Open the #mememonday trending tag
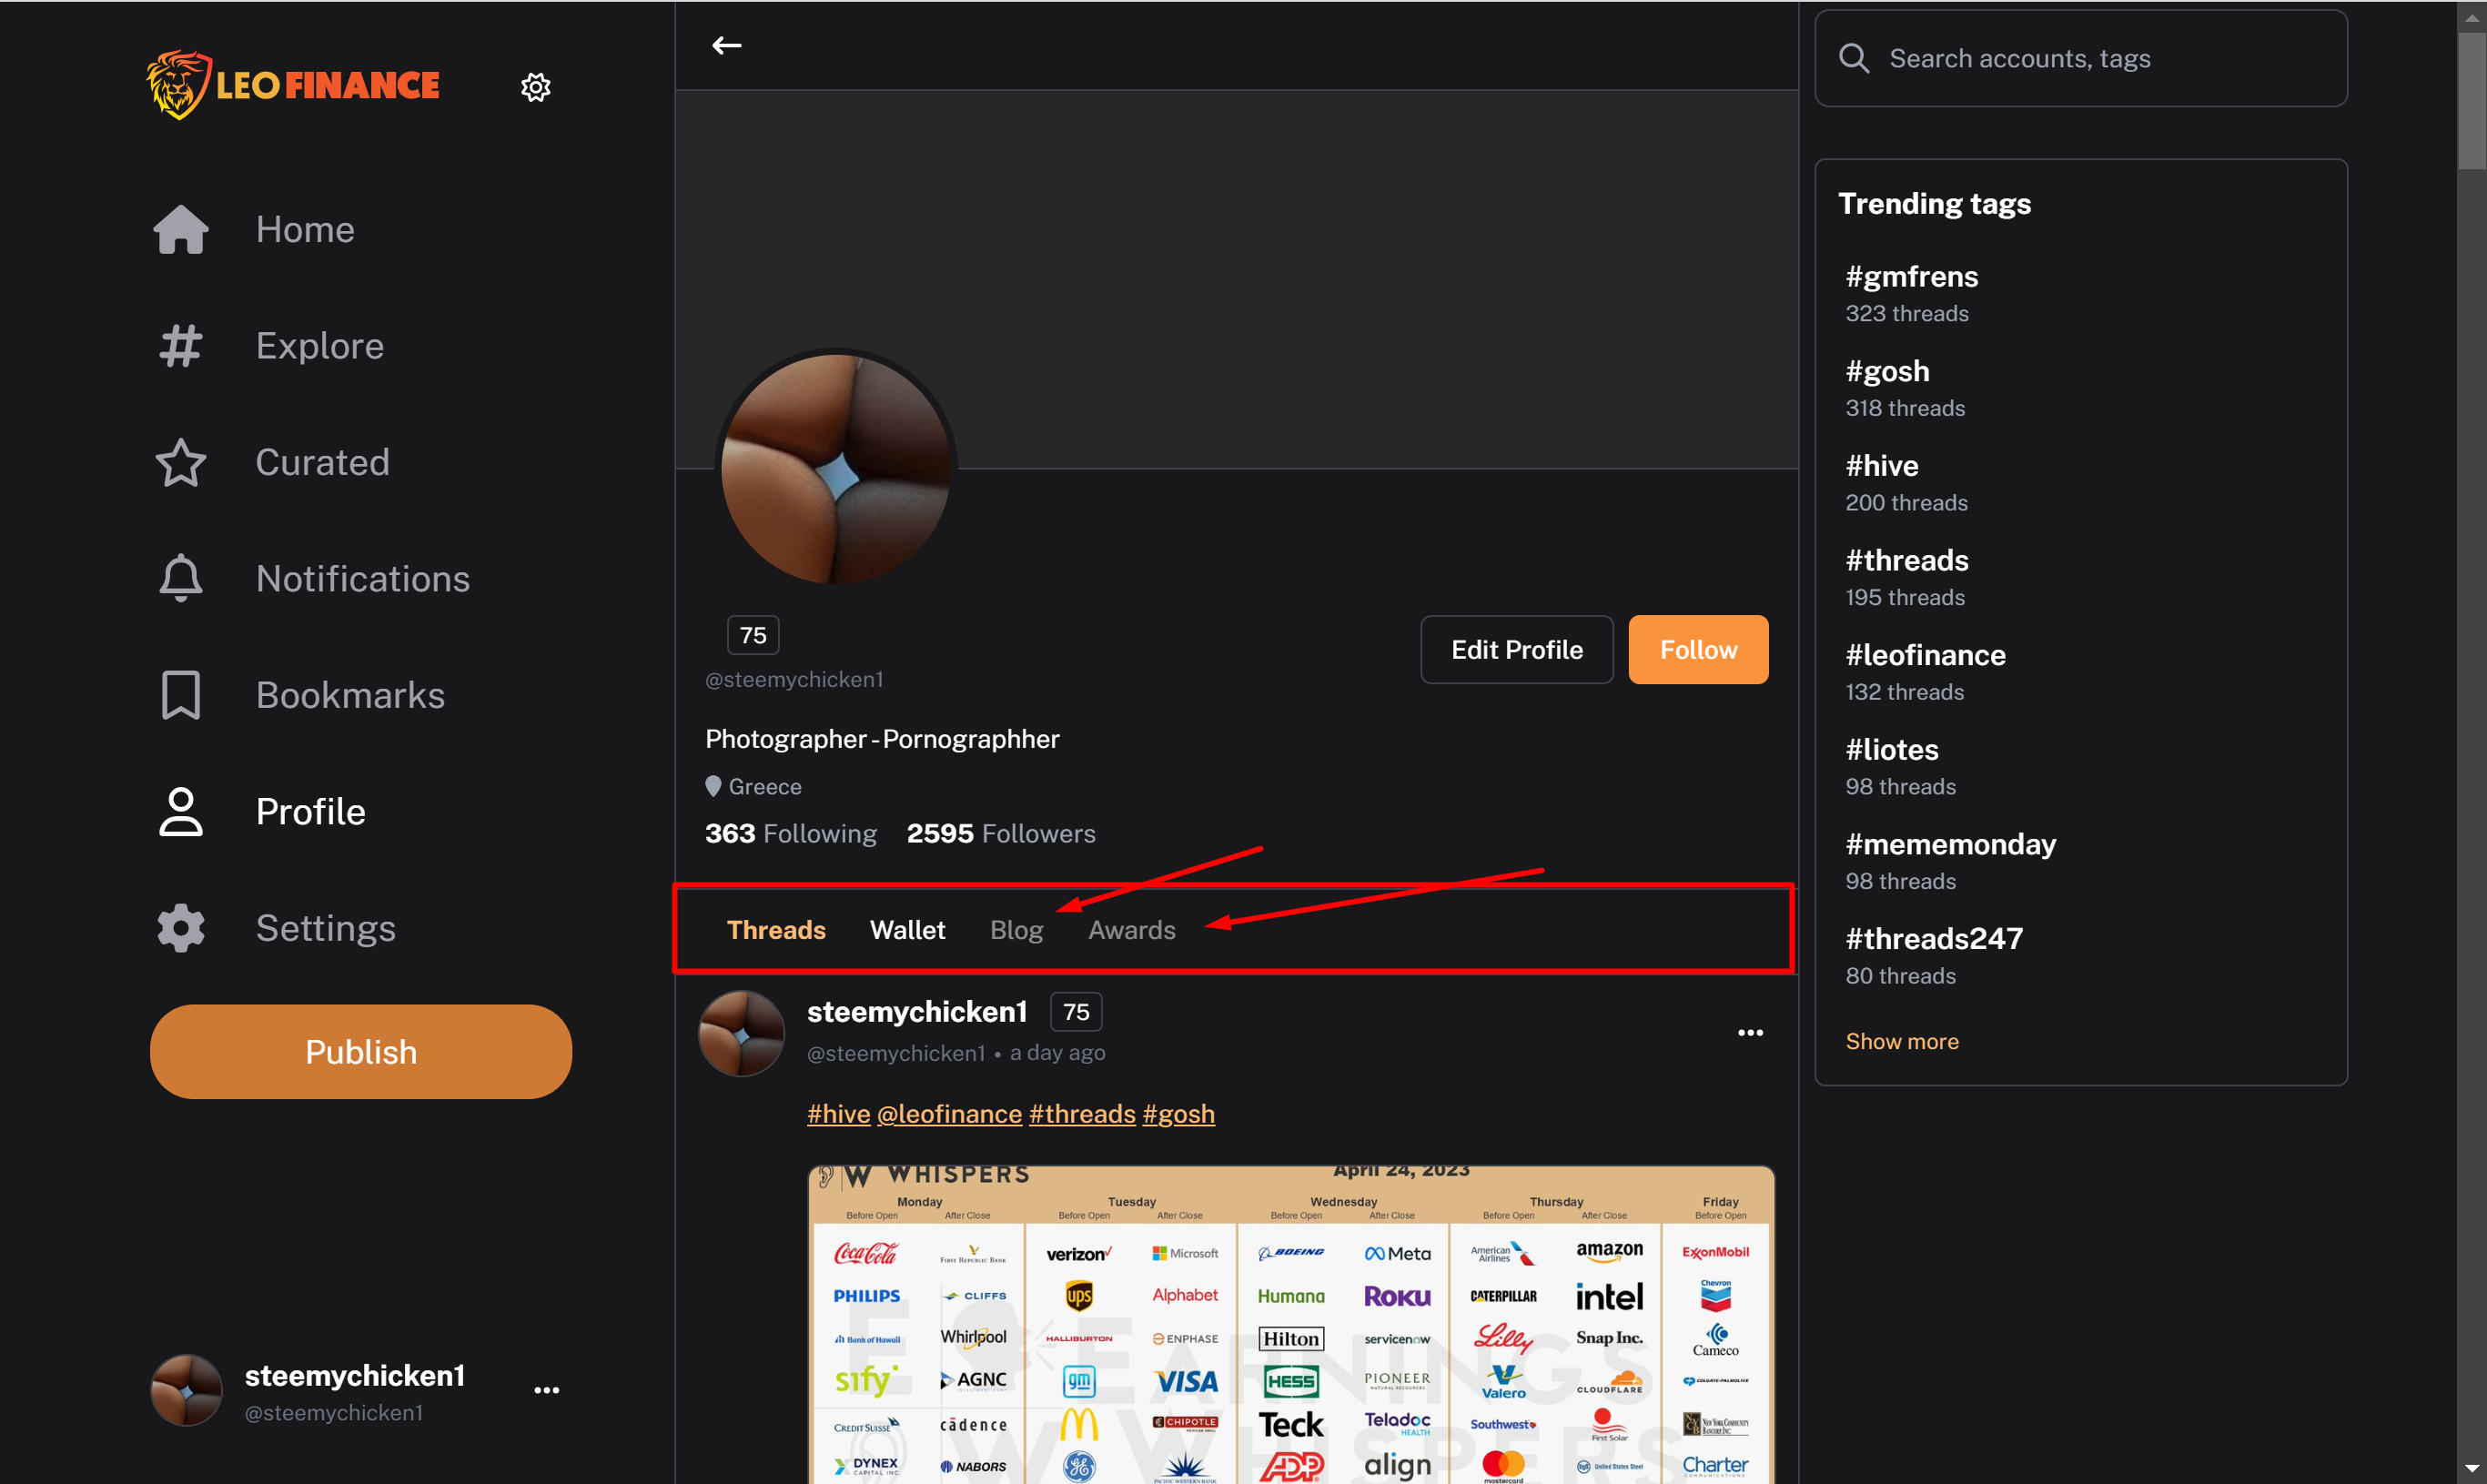2487x1484 pixels. (x=1951, y=844)
